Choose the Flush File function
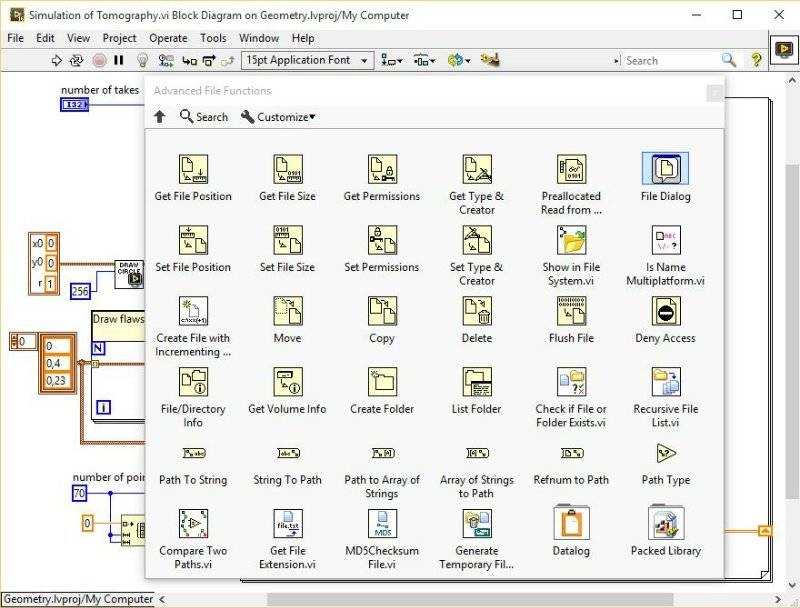Viewport: 800px width, 608px height. coord(571,311)
